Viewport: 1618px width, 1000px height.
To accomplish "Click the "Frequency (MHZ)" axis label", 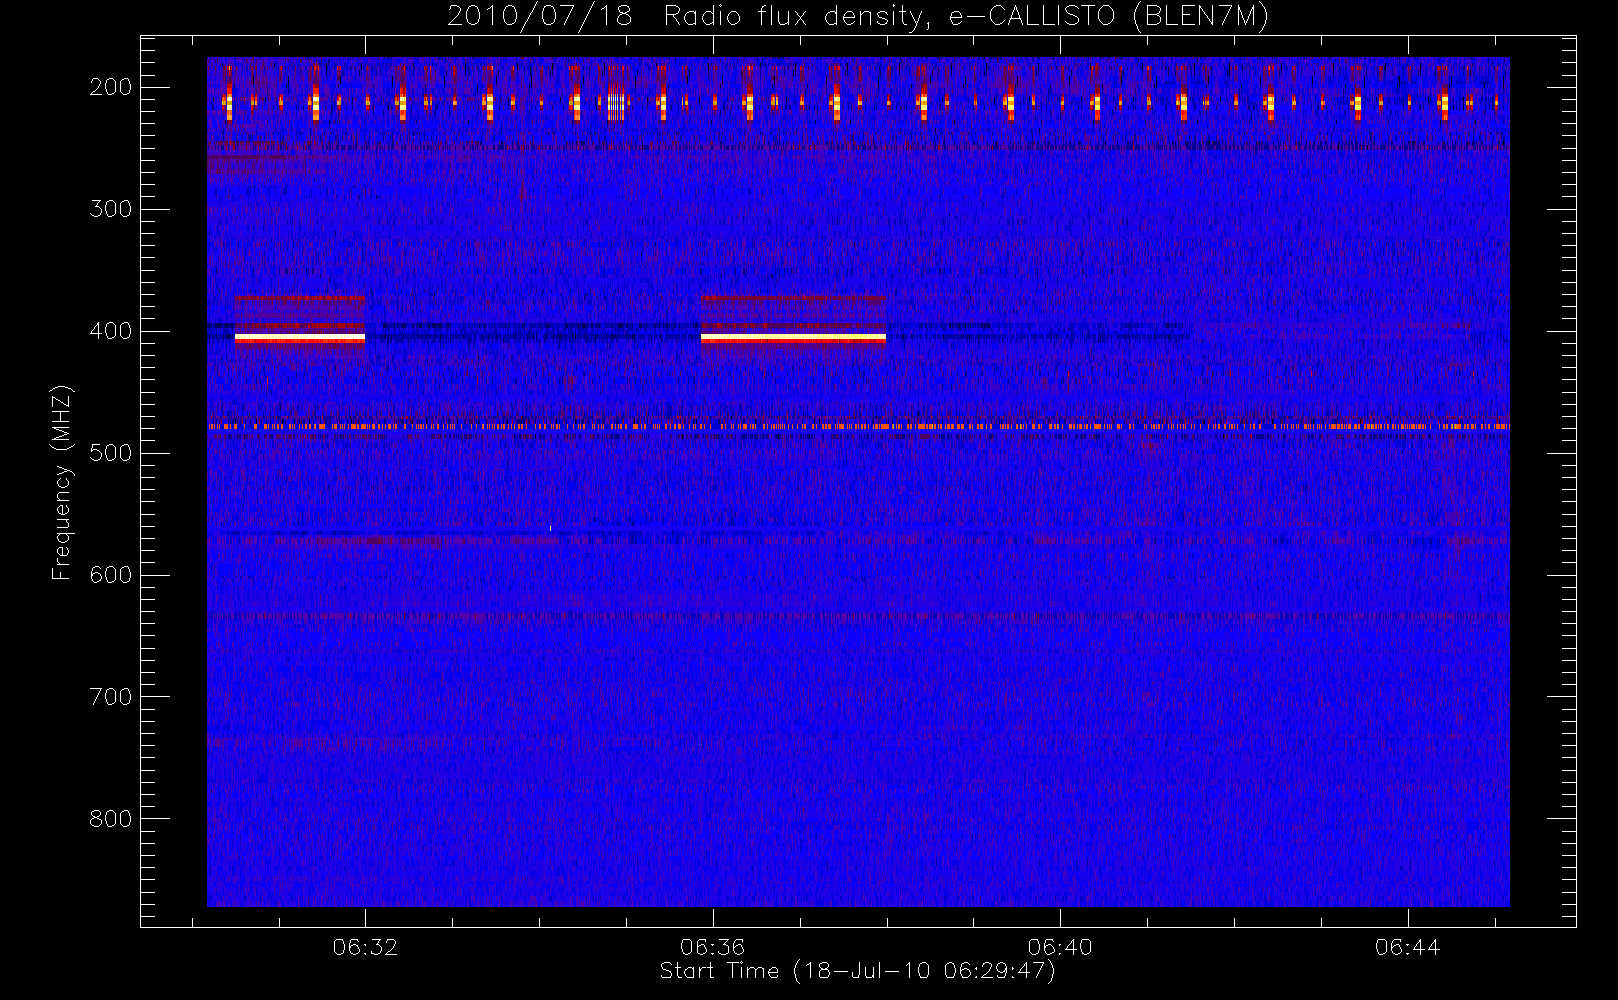I will 62,482.
